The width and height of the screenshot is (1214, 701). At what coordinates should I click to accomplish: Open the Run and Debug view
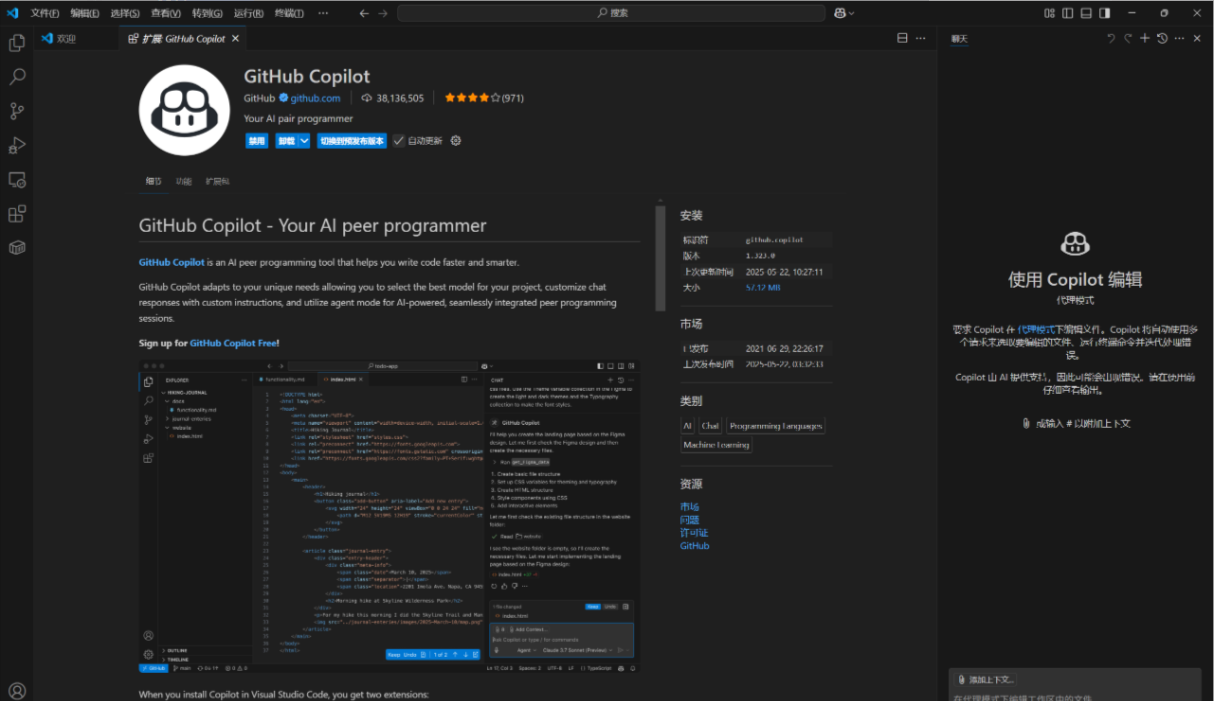(17, 146)
